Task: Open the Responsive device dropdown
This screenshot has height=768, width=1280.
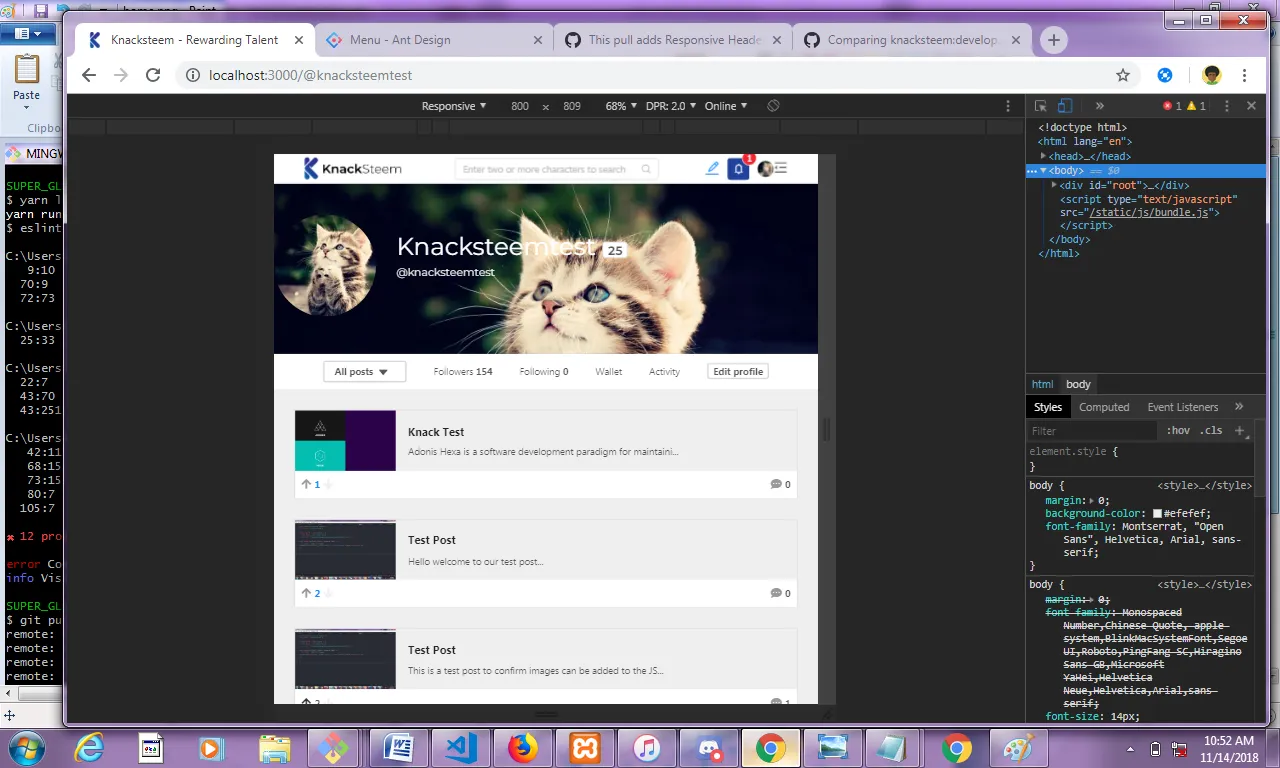Action: click(x=454, y=106)
